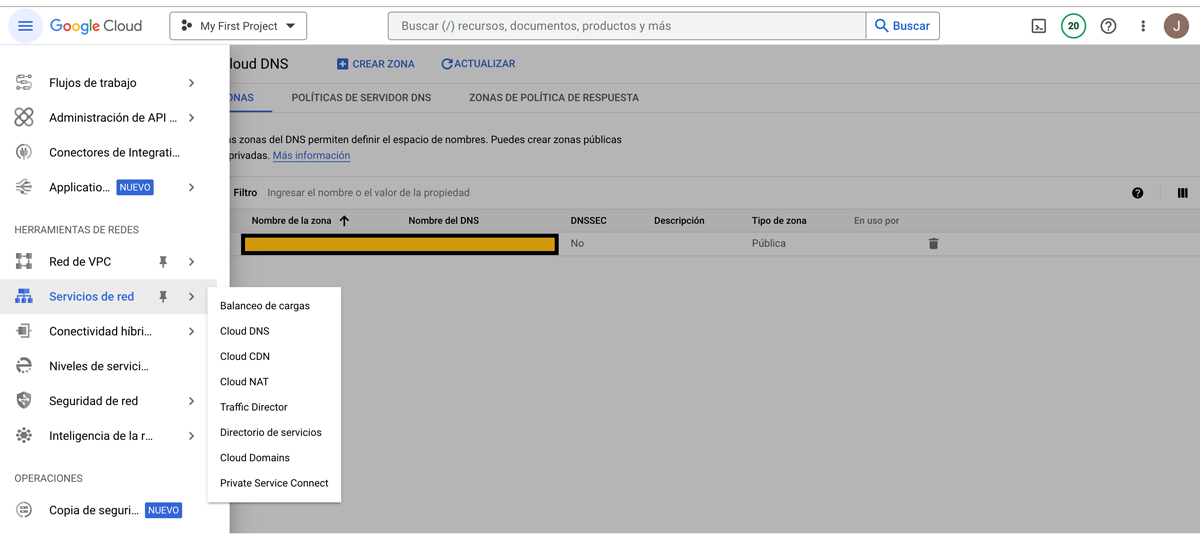Expand Applicatio... submenu arrow
The height and width of the screenshot is (539, 1200).
click(x=191, y=187)
